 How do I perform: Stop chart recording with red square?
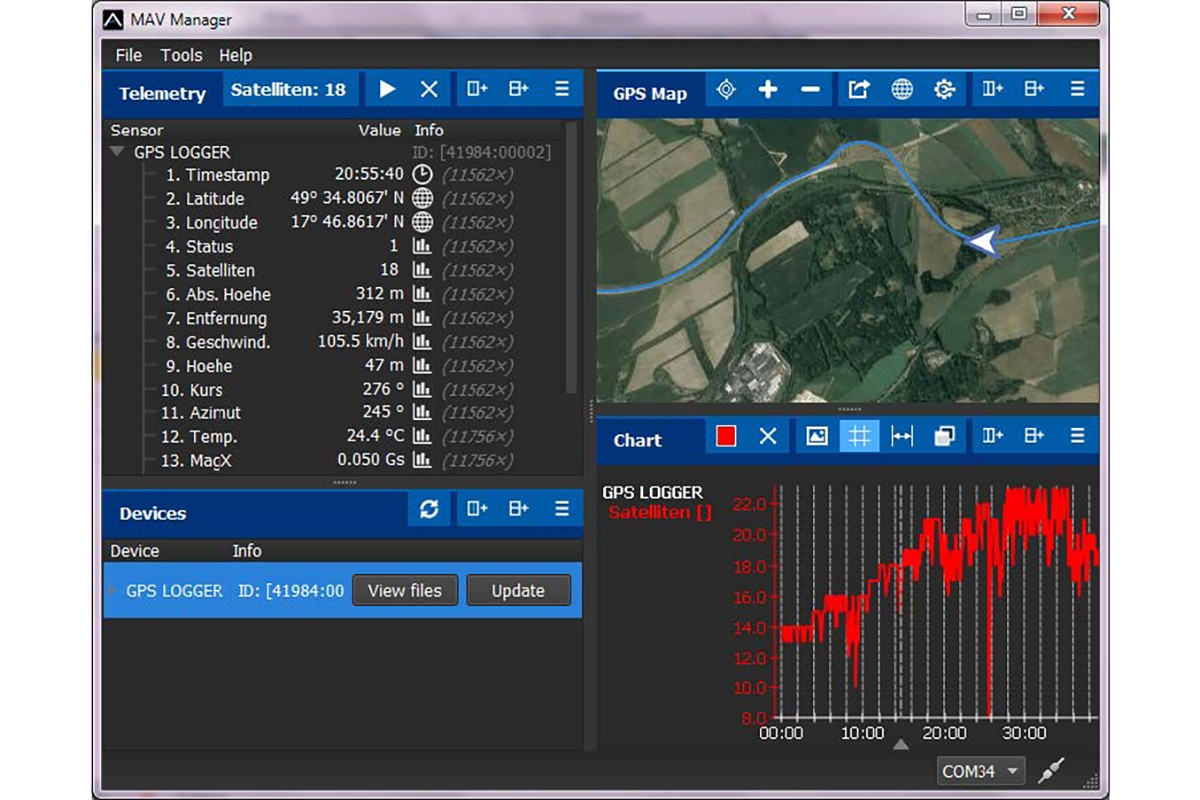tap(727, 437)
